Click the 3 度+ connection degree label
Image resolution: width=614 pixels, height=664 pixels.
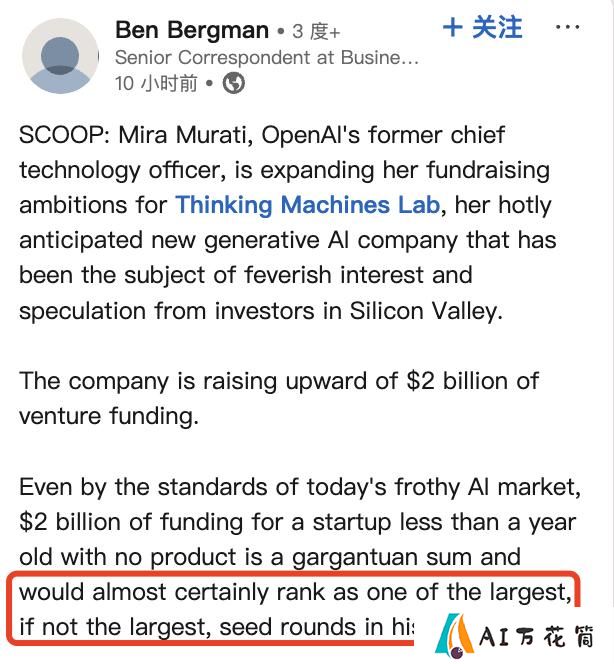click(316, 31)
